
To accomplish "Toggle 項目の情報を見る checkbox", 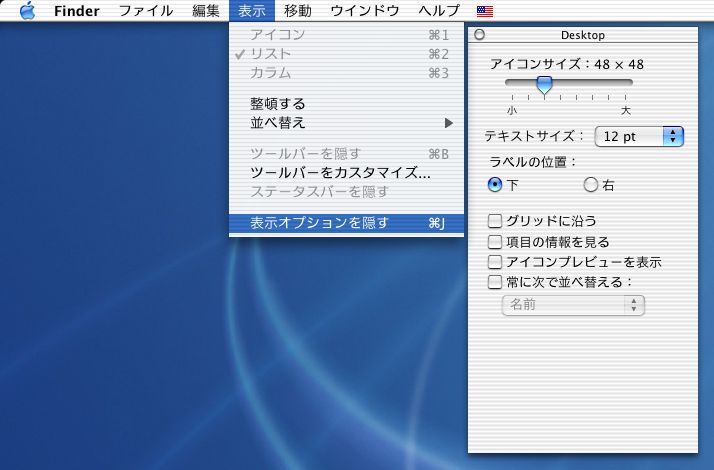I will pos(495,241).
